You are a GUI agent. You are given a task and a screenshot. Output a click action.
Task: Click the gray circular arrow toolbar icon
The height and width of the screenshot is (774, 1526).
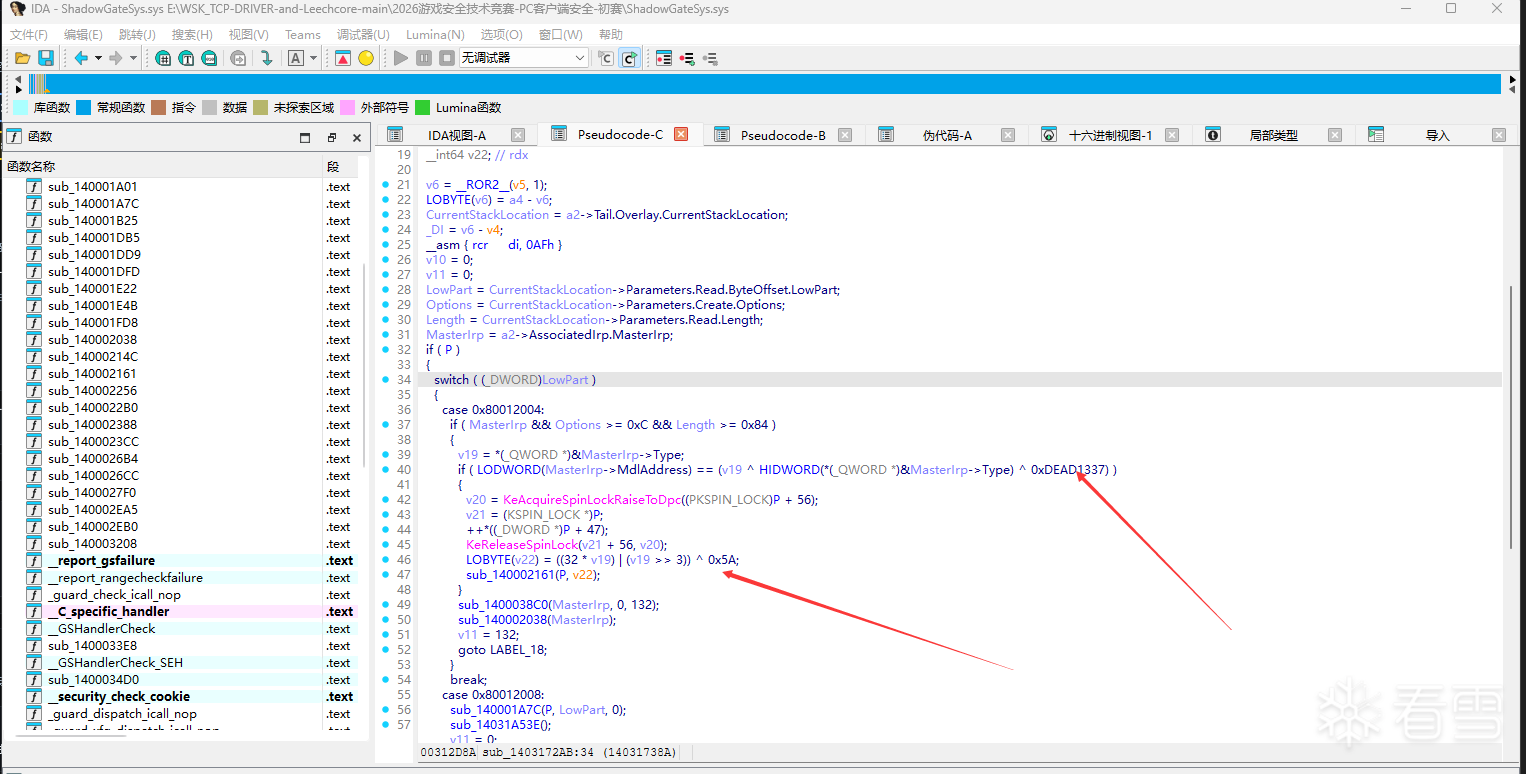coord(239,58)
